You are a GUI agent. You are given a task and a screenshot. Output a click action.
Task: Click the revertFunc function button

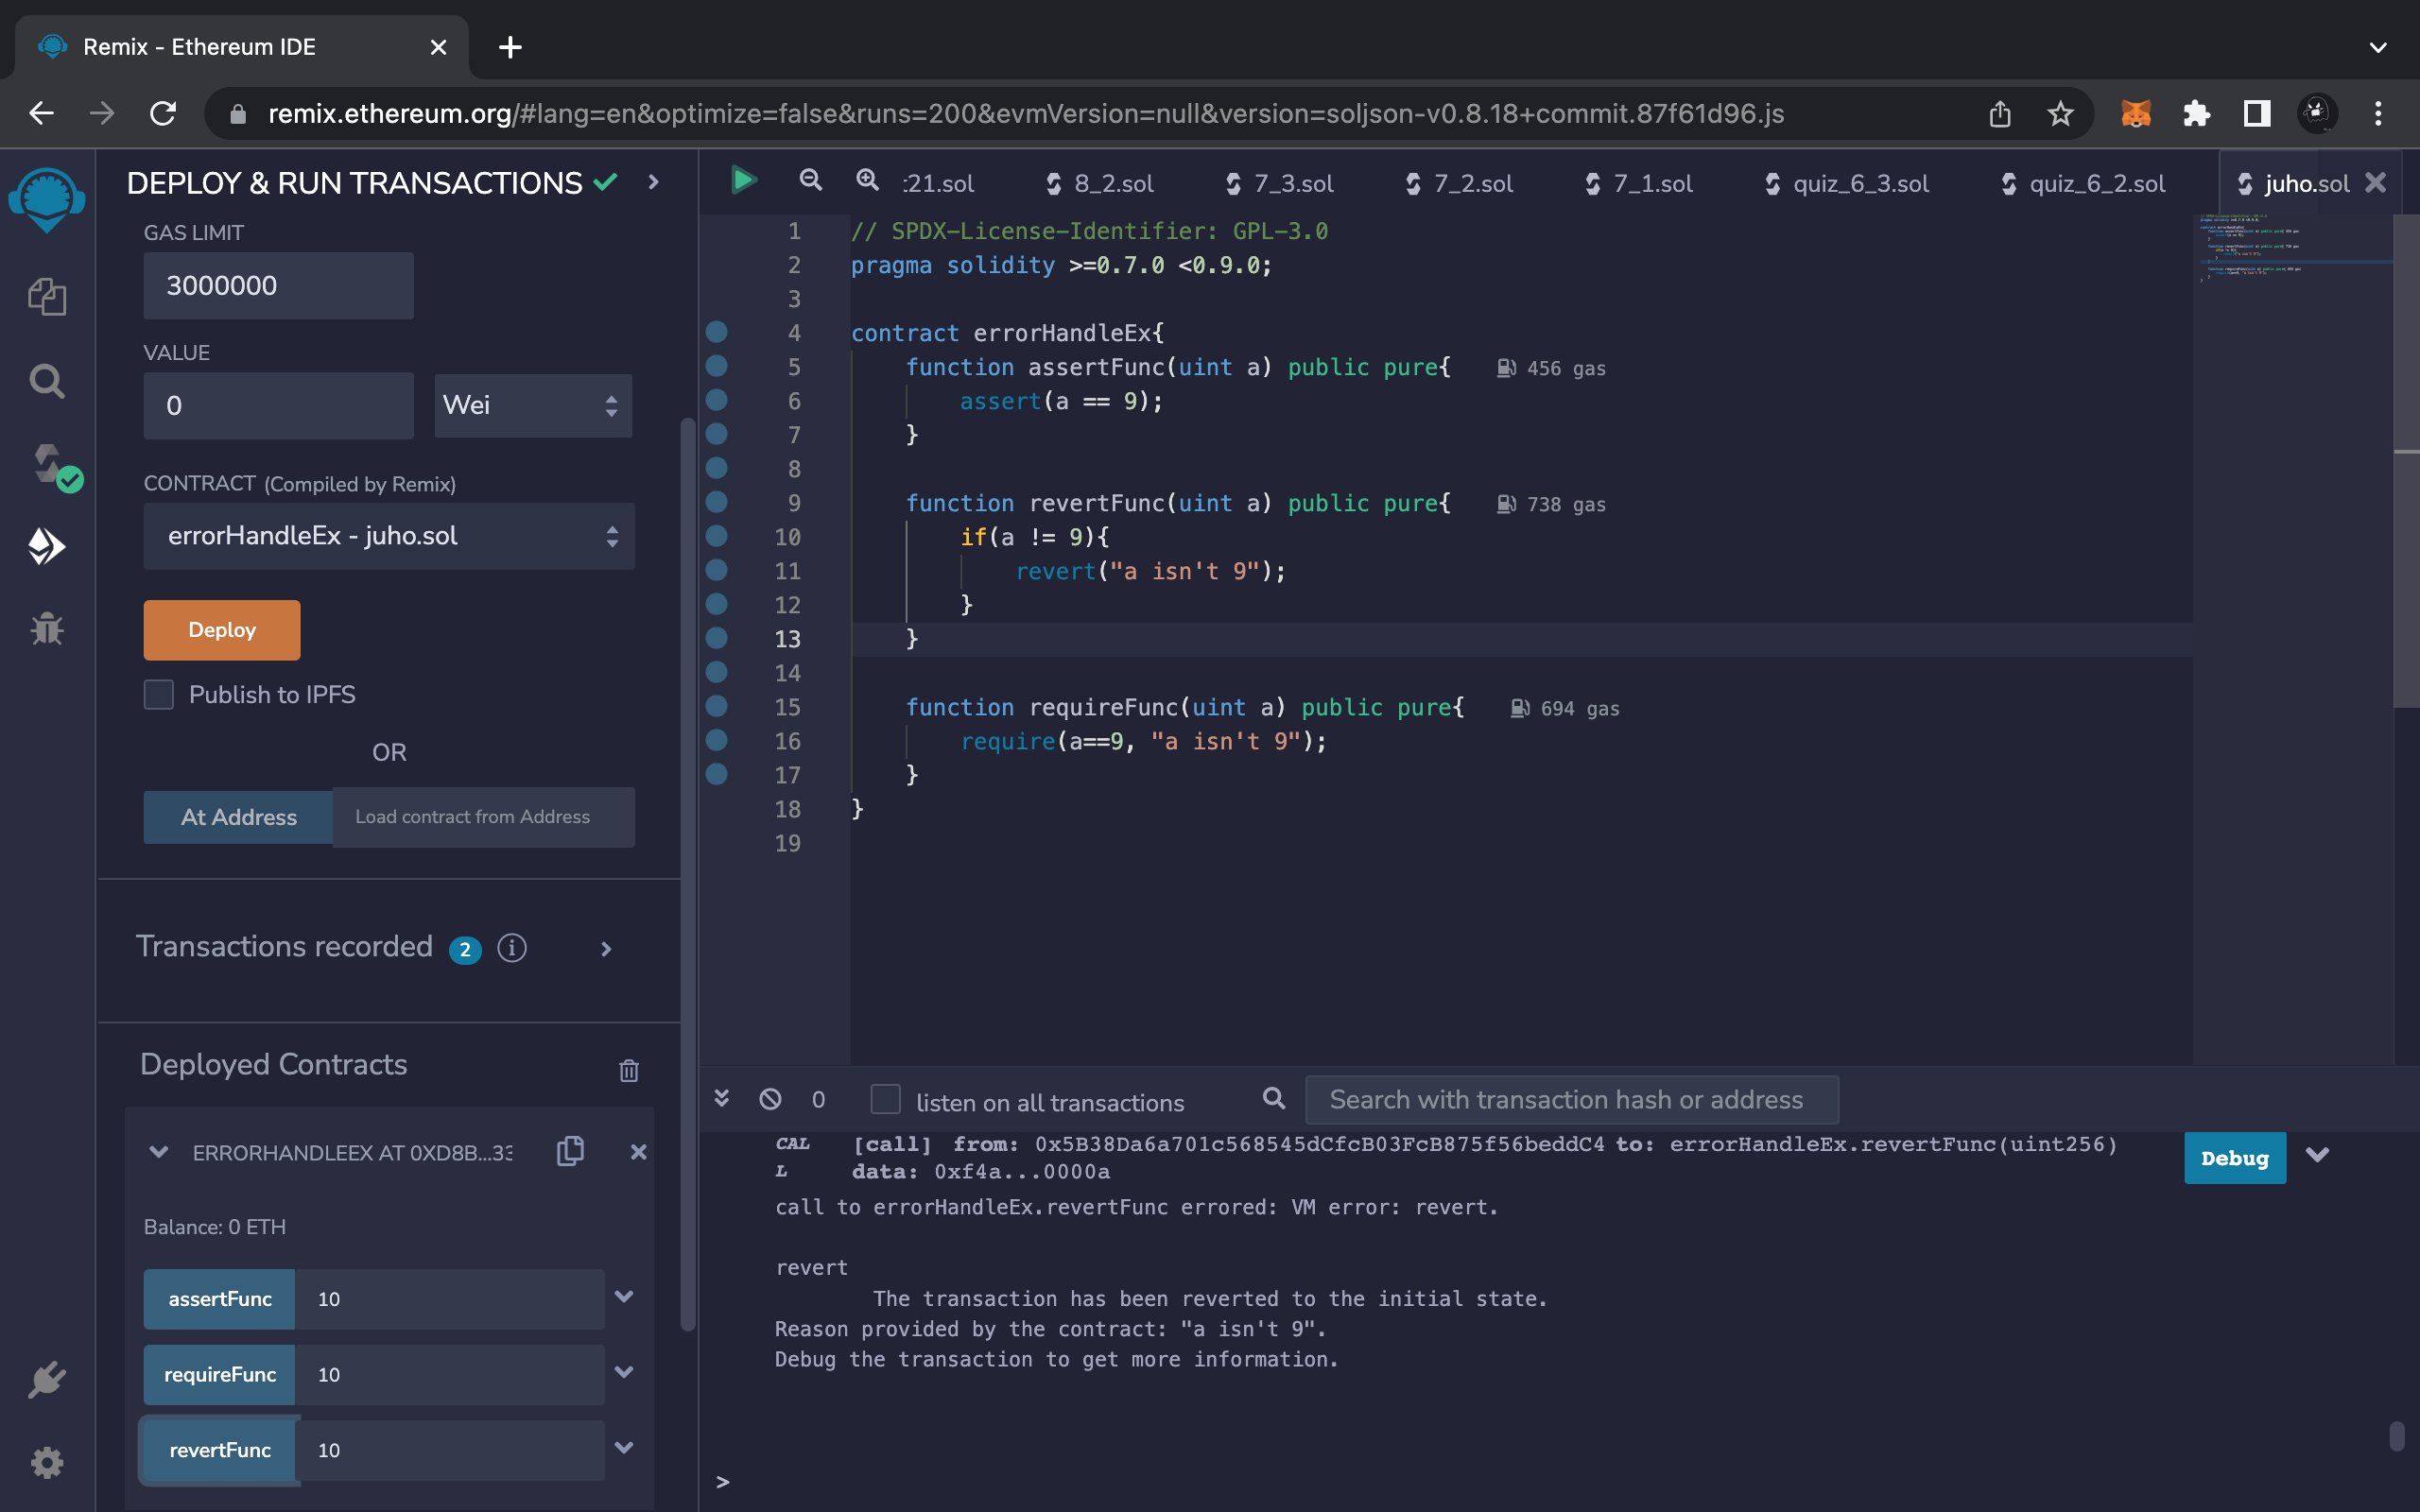pyautogui.click(x=220, y=1449)
